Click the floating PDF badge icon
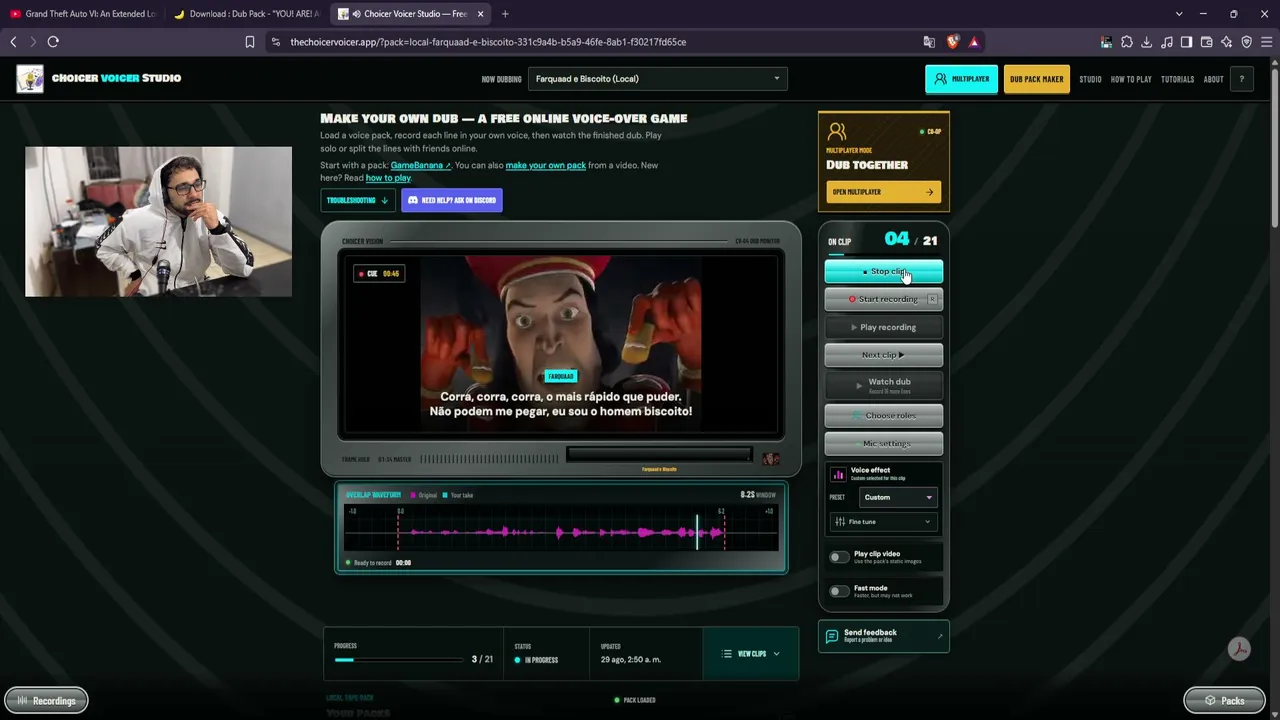 tap(1239, 649)
